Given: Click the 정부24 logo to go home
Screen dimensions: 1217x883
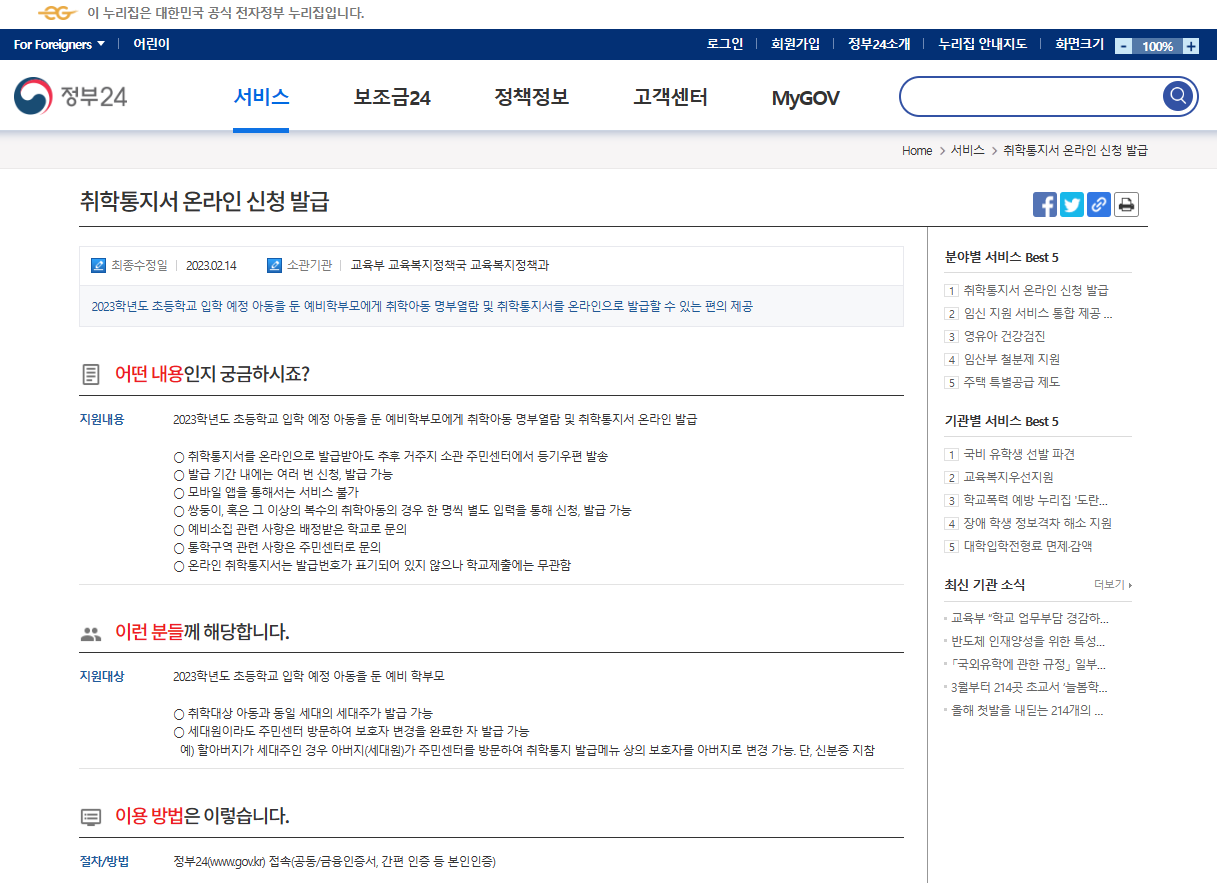Looking at the screenshot, I should (70, 96).
